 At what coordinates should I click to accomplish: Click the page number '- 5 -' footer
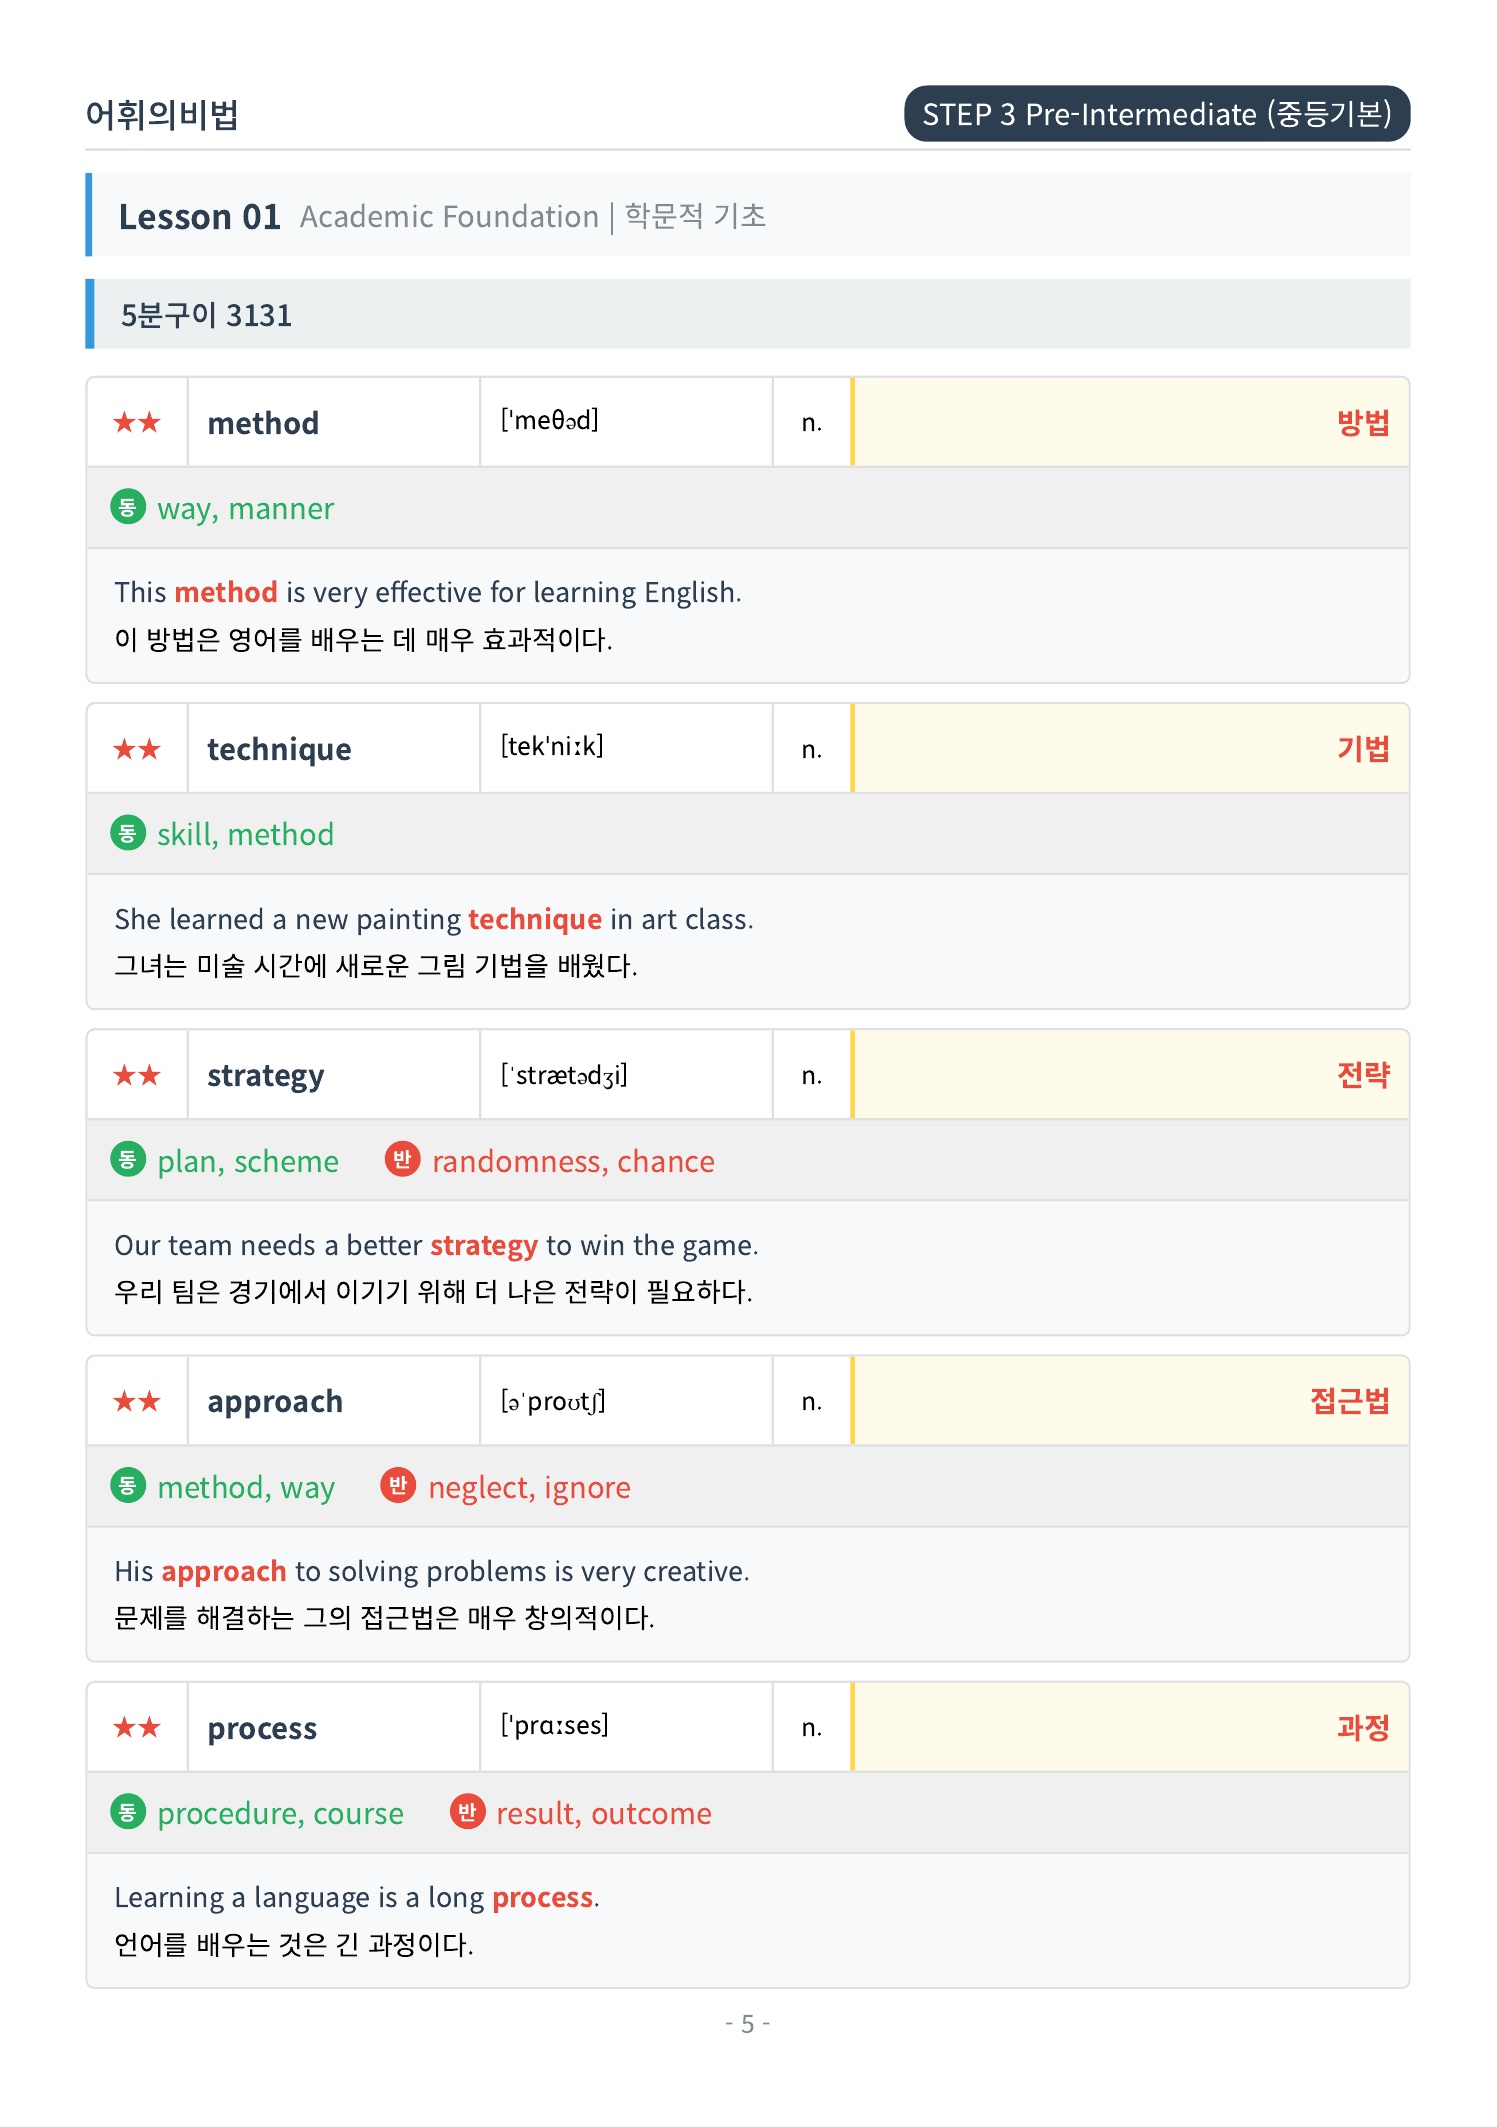pos(748,2024)
